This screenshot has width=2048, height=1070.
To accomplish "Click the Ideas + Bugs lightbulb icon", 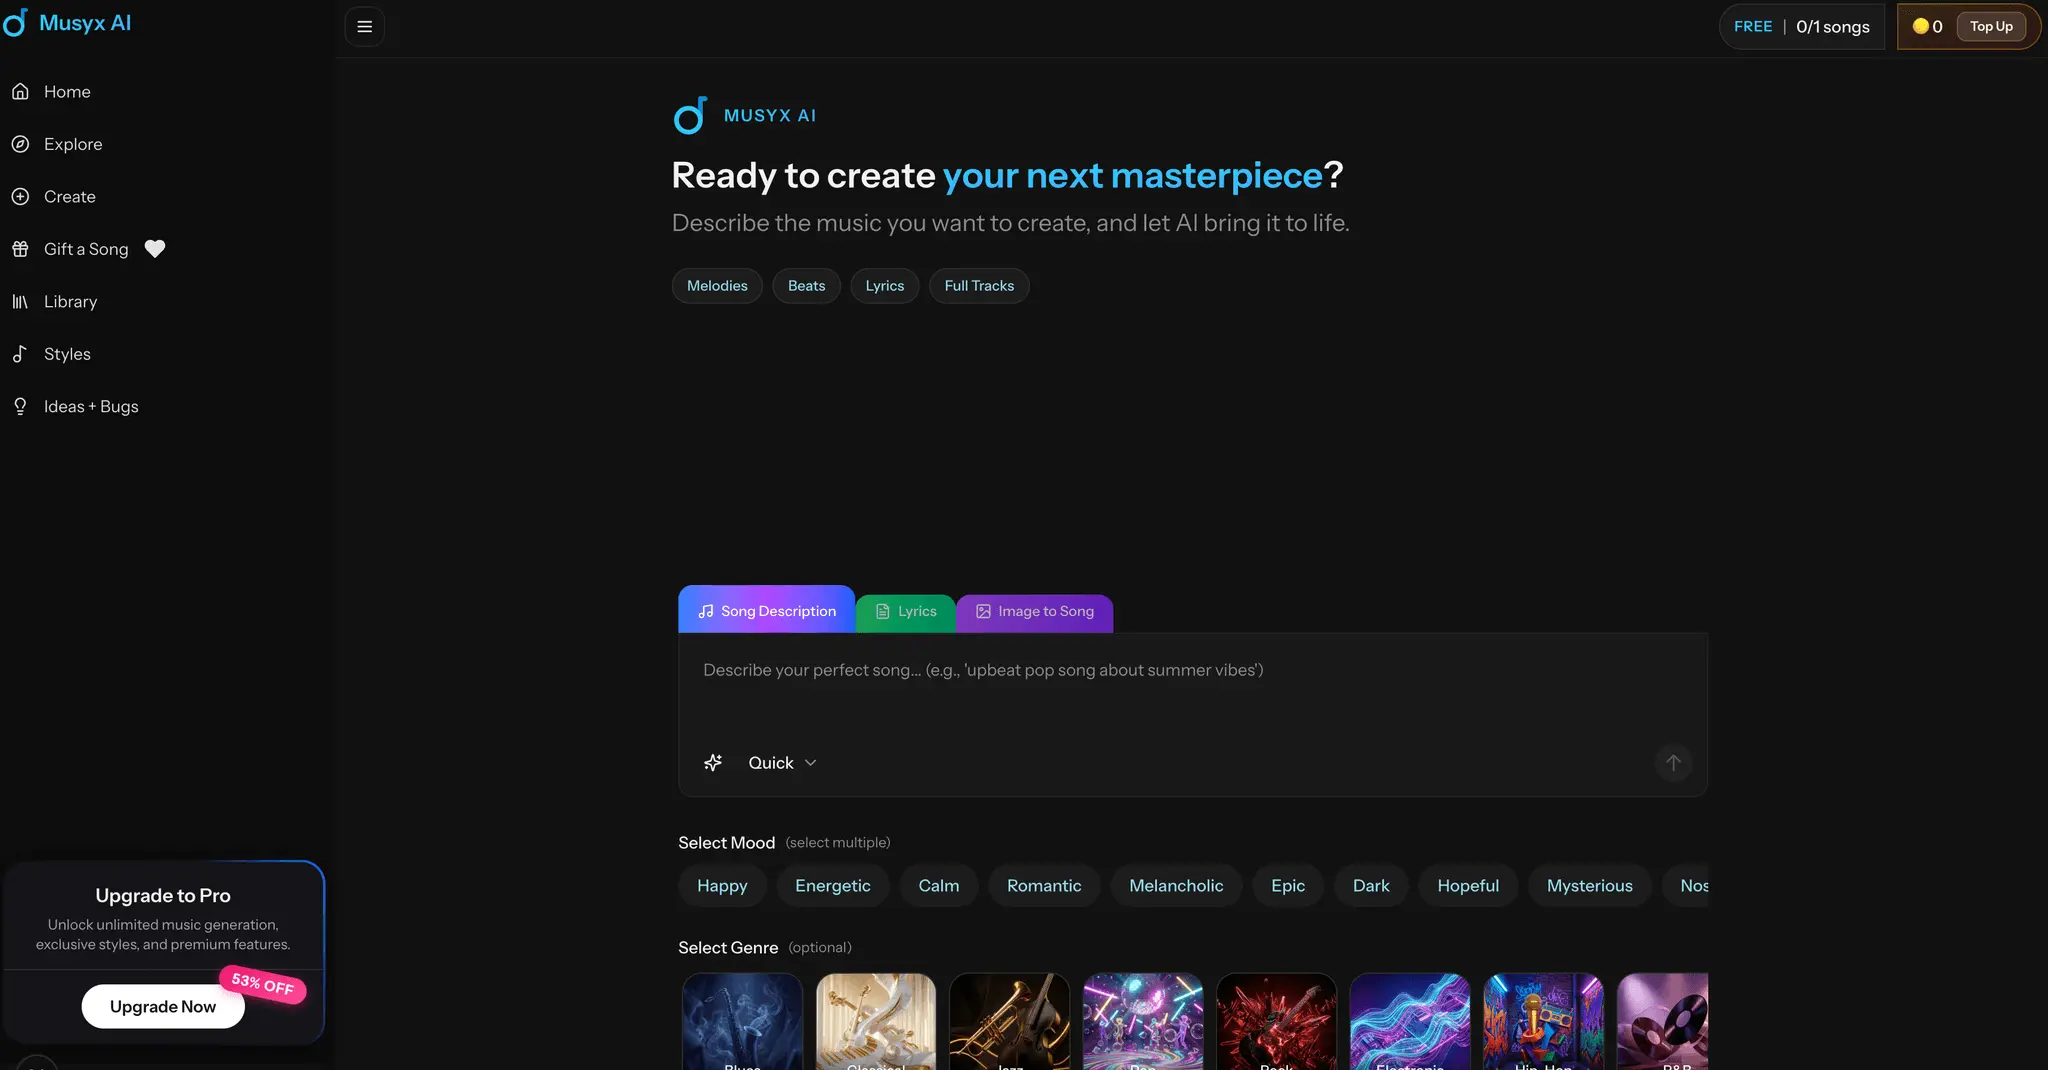I will (20, 407).
